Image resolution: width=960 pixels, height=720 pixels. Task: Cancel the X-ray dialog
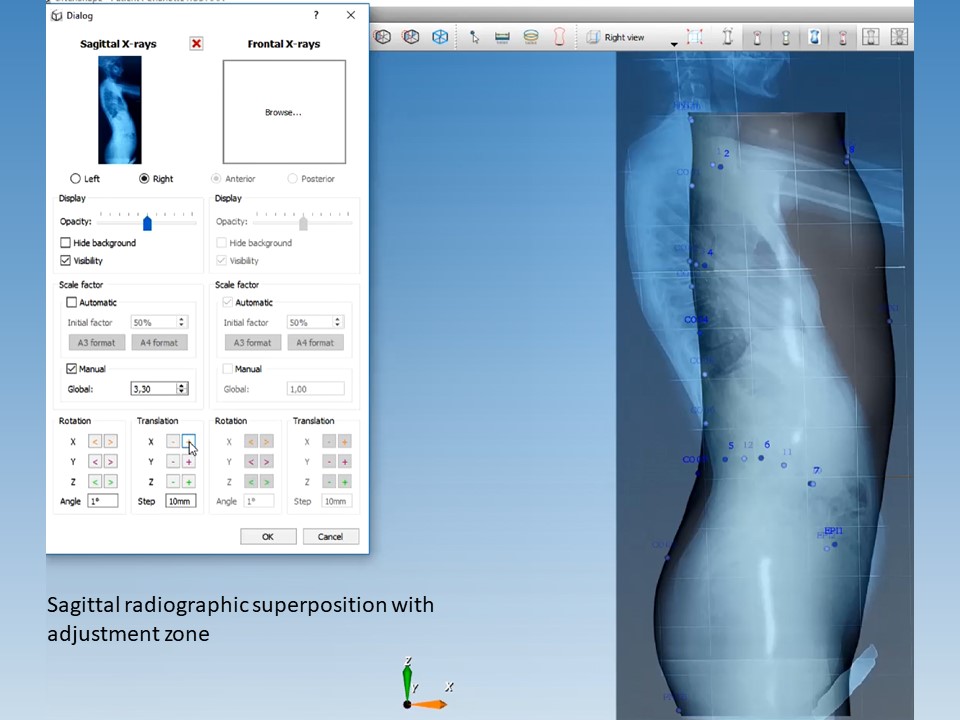point(331,536)
